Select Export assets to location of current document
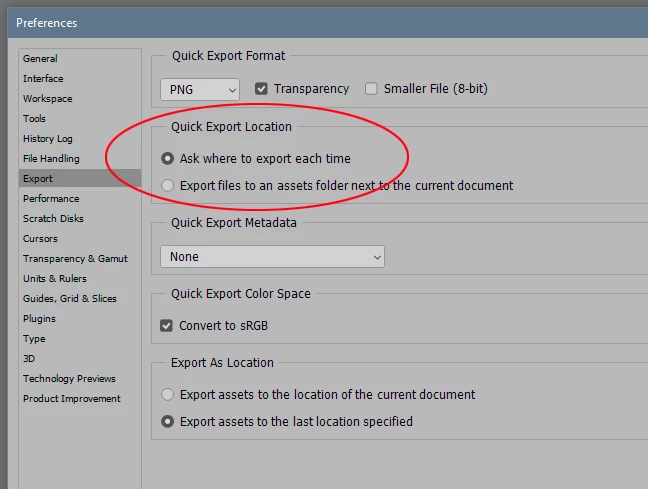 click(x=167, y=394)
